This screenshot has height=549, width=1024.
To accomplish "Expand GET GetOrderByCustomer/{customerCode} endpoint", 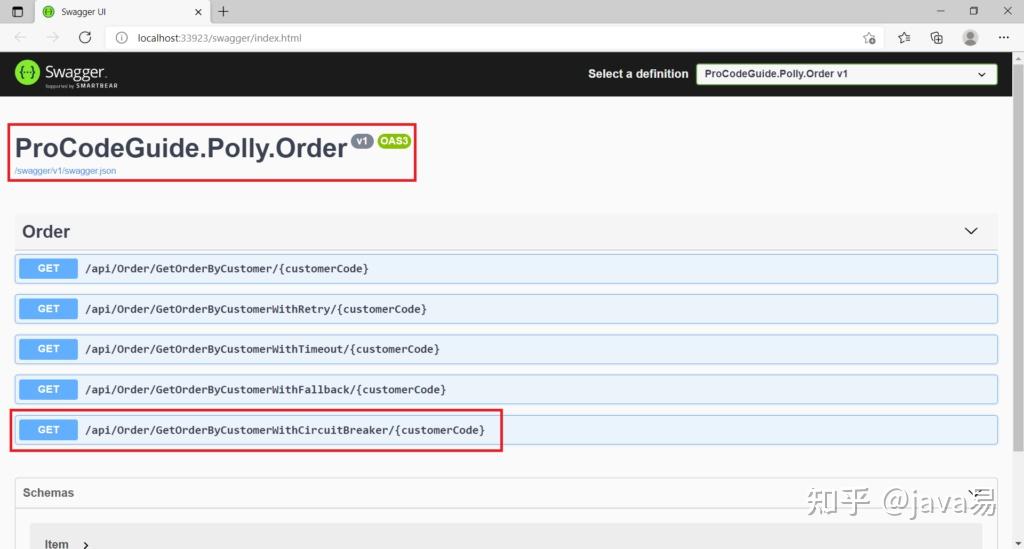I will coord(506,268).
